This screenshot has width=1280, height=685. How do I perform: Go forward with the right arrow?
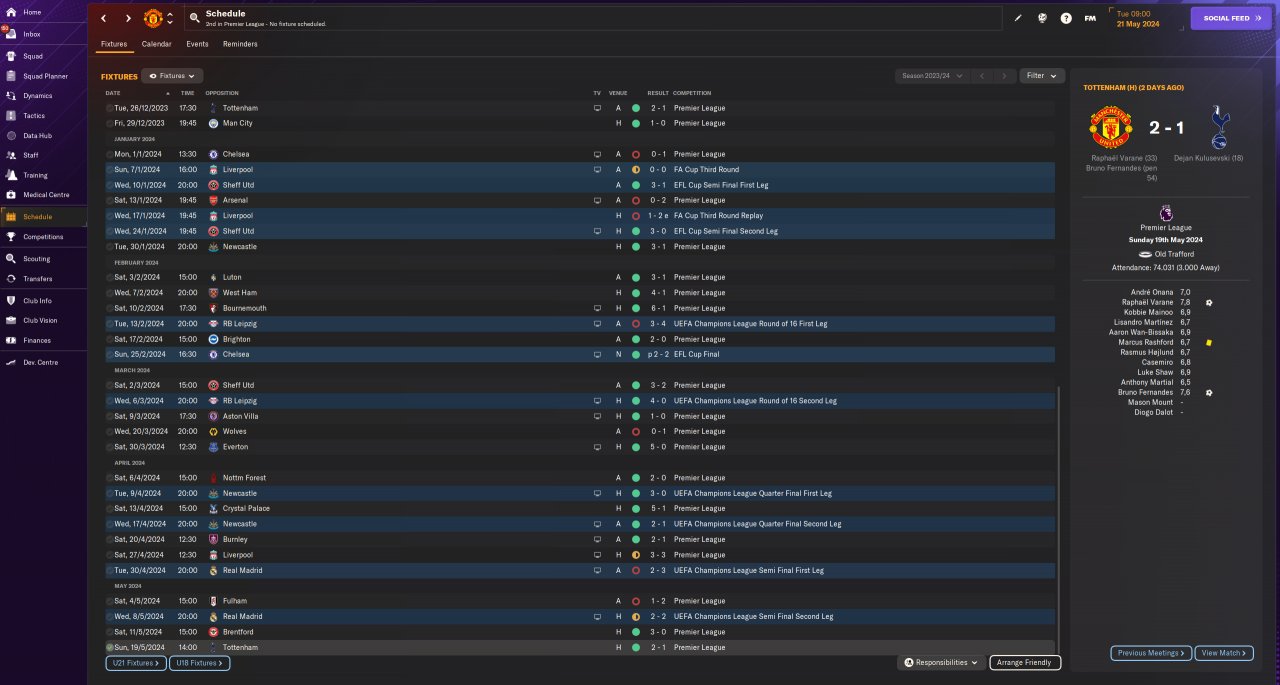[x=128, y=18]
